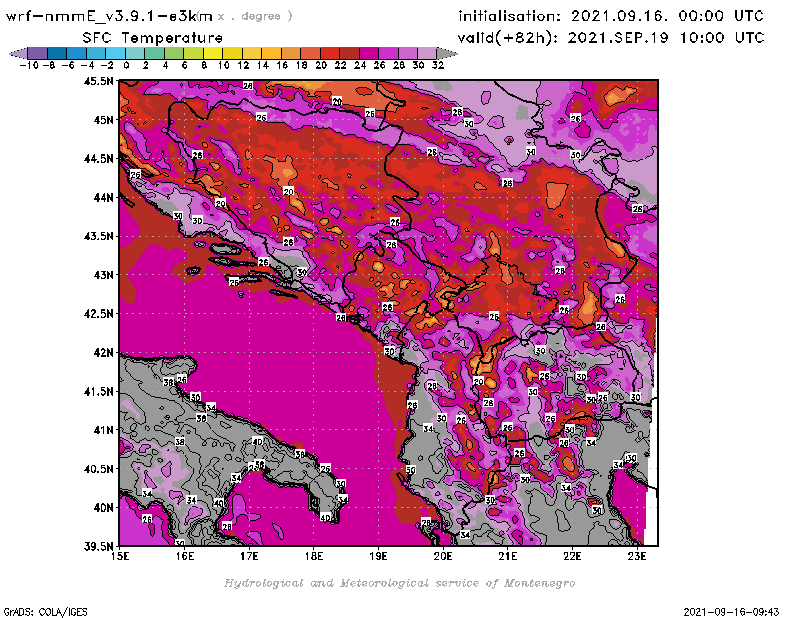800x618 pixels.
Task: Click the 40N latitude label
Action: click(103, 508)
